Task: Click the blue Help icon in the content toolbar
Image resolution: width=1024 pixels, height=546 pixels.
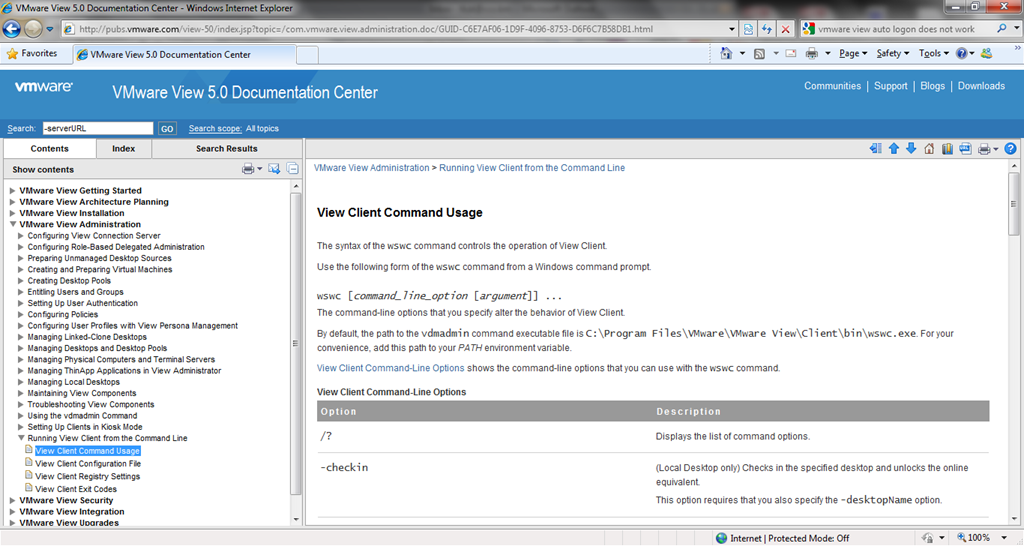Action: [1010, 149]
